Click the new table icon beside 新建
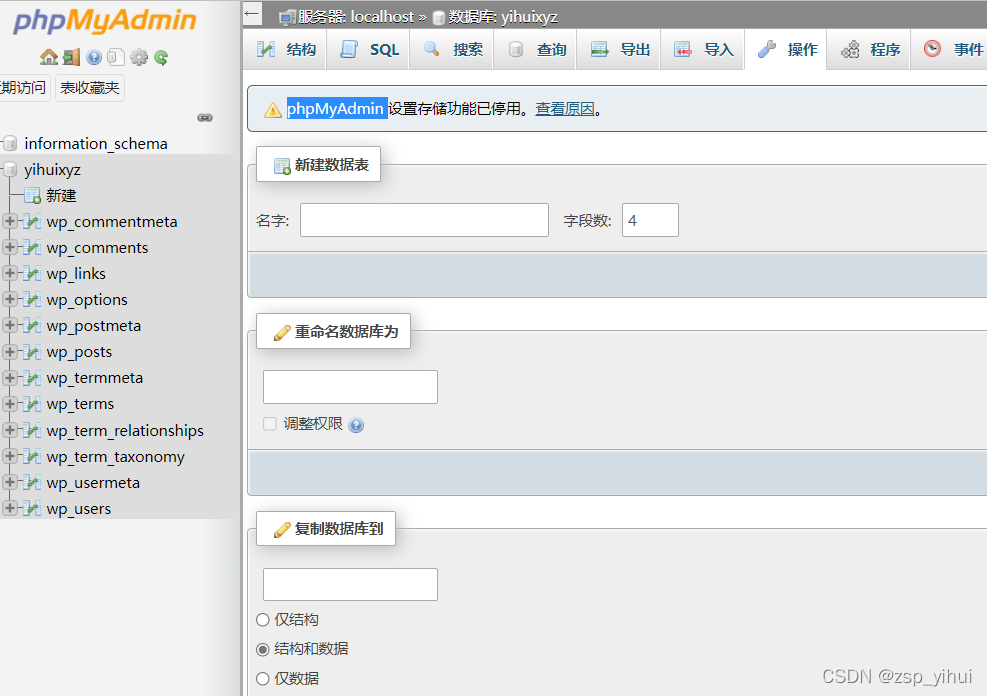 point(32,196)
